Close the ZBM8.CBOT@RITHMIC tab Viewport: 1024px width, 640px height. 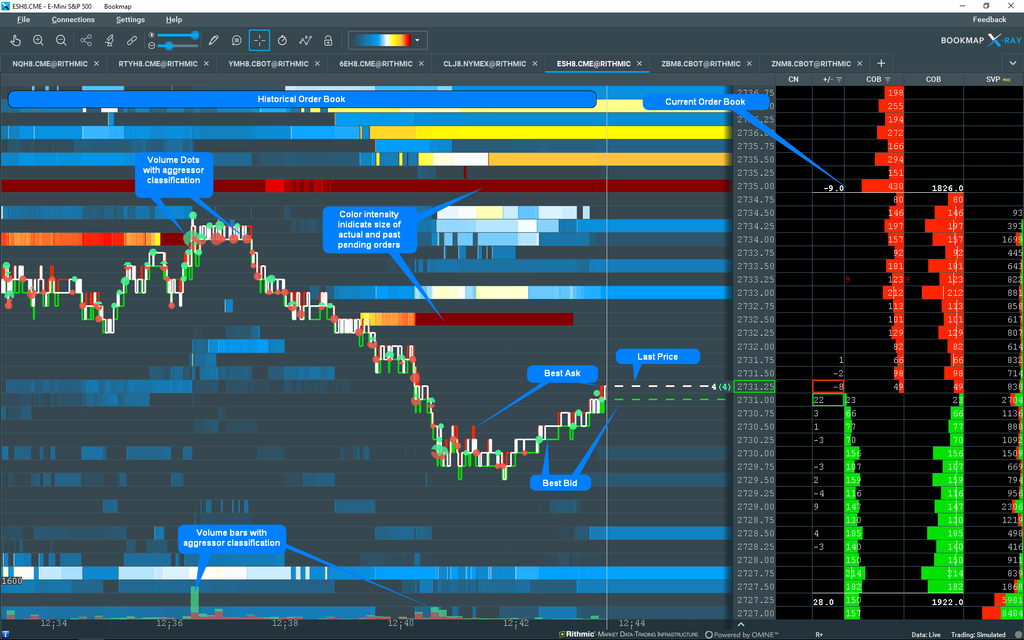pos(749,64)
